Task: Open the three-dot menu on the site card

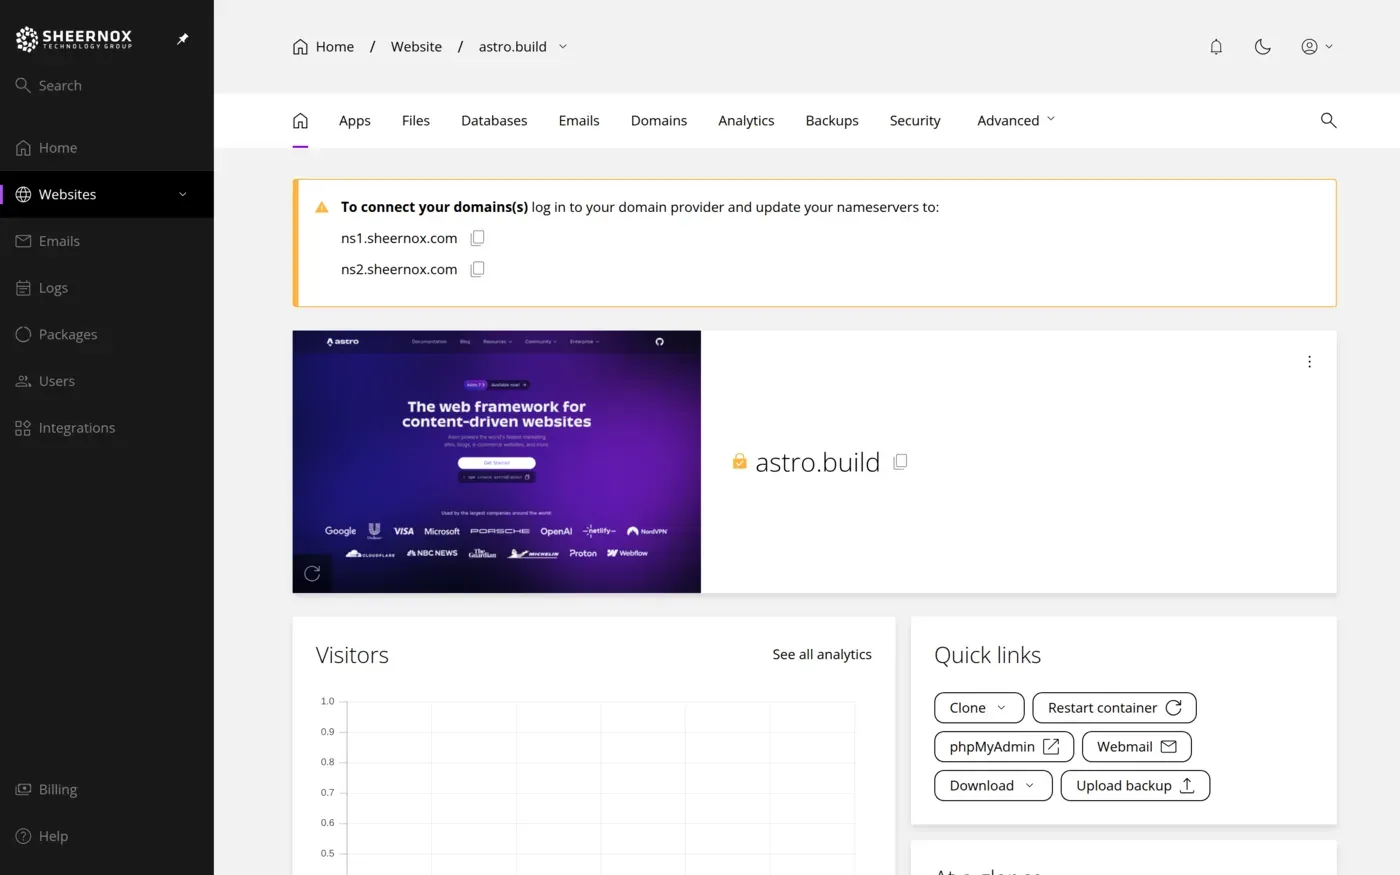Action: click(1309, 362)
